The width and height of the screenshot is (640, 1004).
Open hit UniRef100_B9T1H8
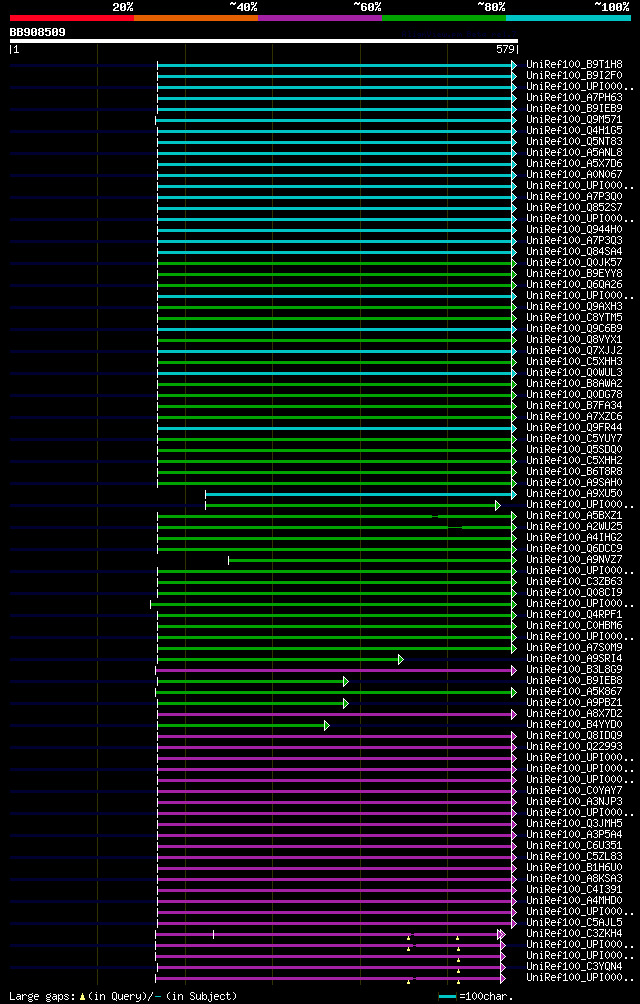(x=574, y=64)
